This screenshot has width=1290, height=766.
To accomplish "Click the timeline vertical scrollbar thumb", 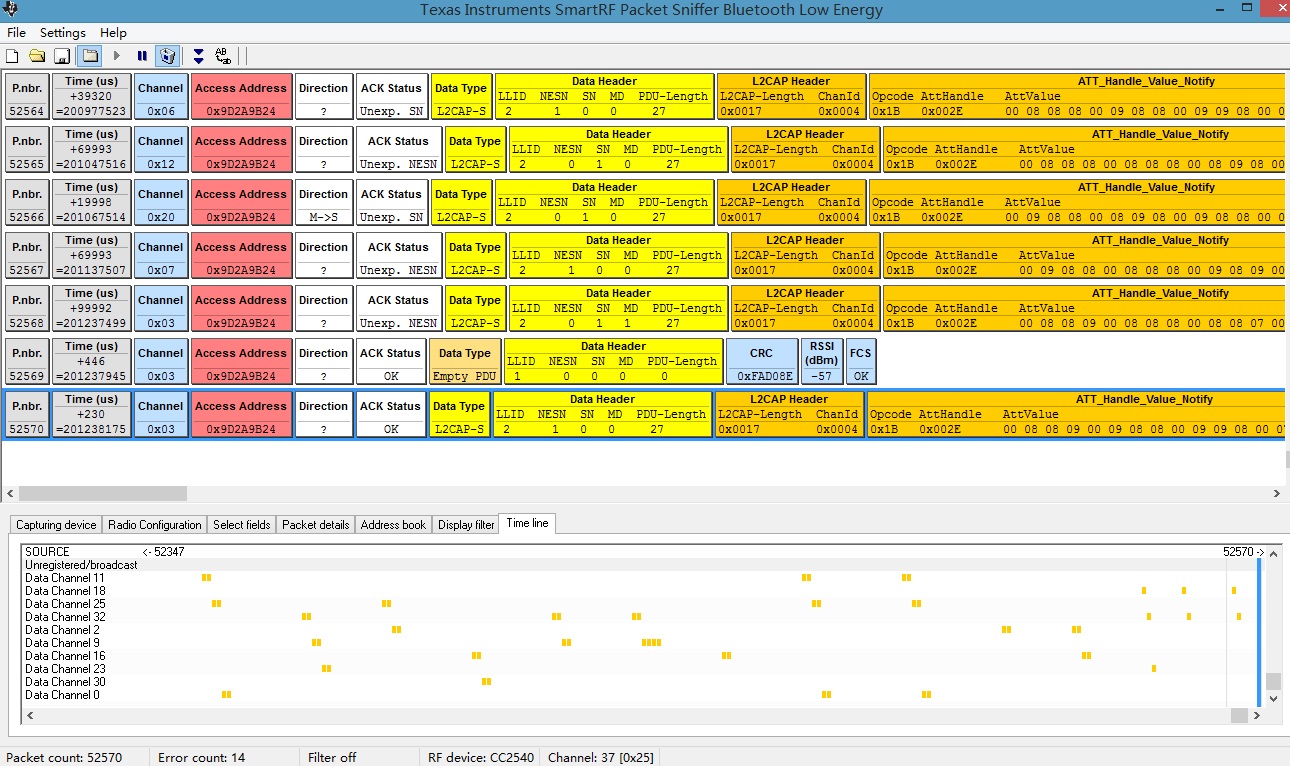I will tap(1273, 681).
